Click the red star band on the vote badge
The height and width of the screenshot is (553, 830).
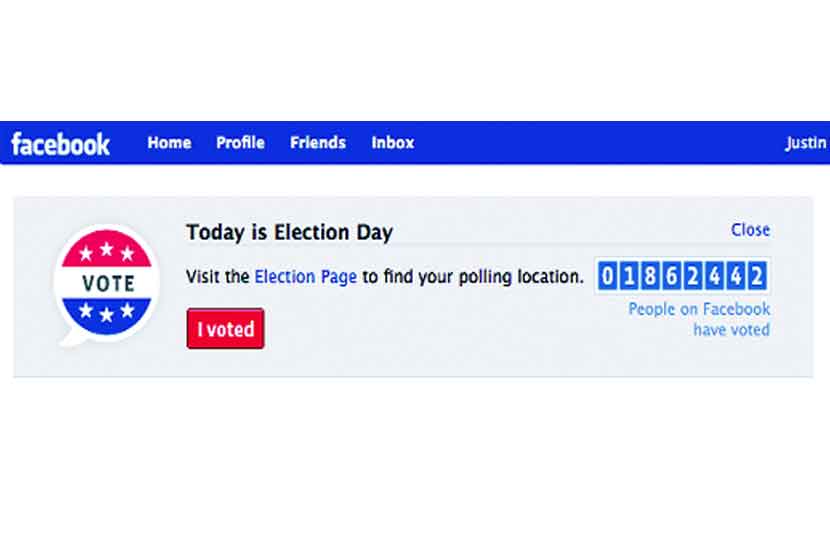tap(106, 252)
